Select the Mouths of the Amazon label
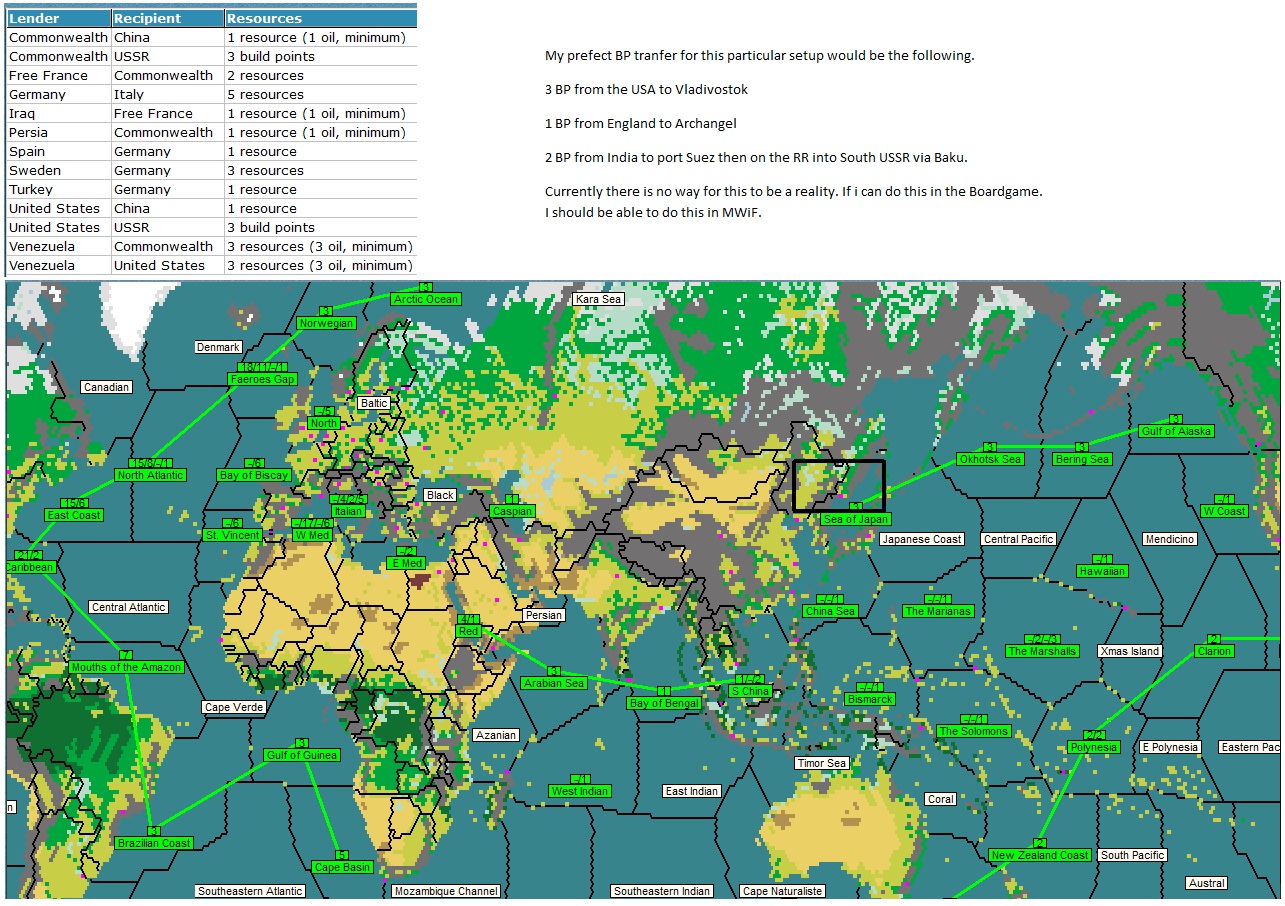 click(127, 667)
